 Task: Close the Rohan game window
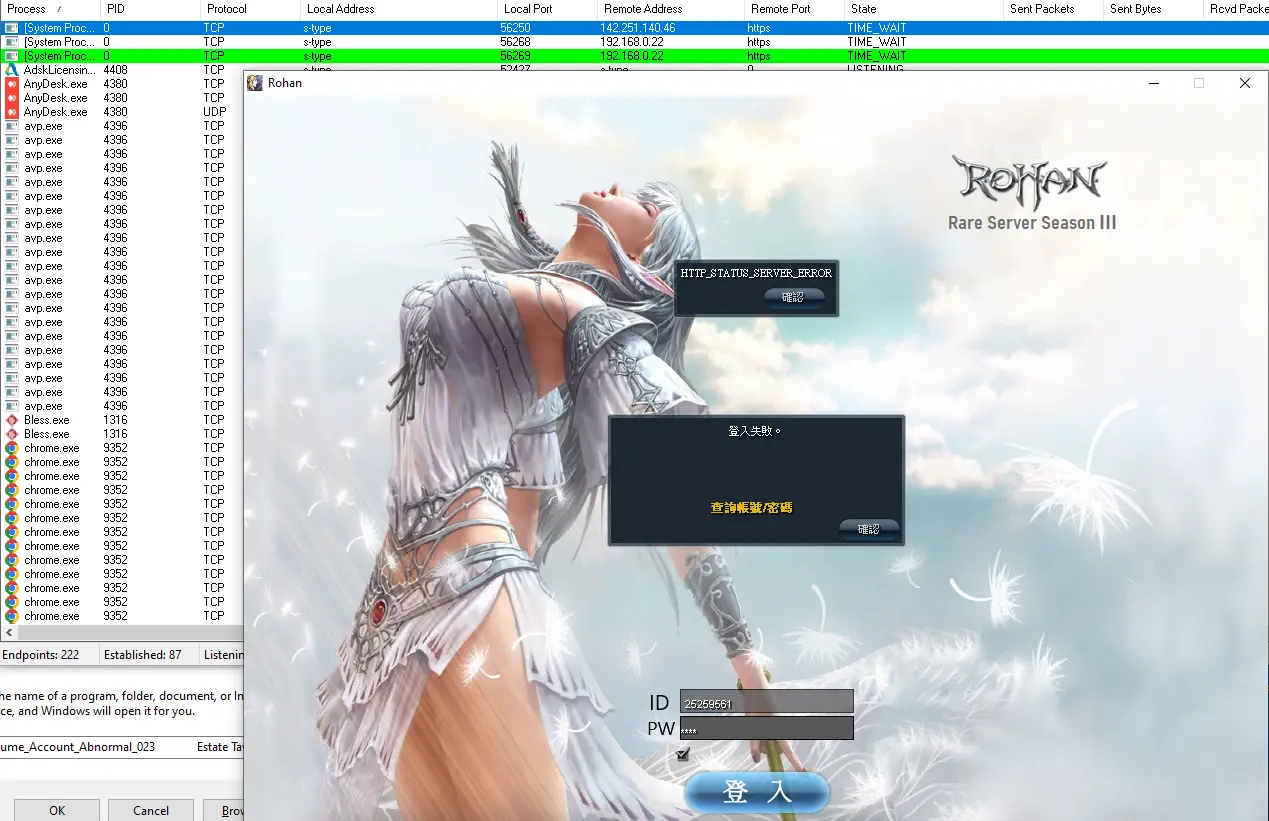tap(1244, 83)
